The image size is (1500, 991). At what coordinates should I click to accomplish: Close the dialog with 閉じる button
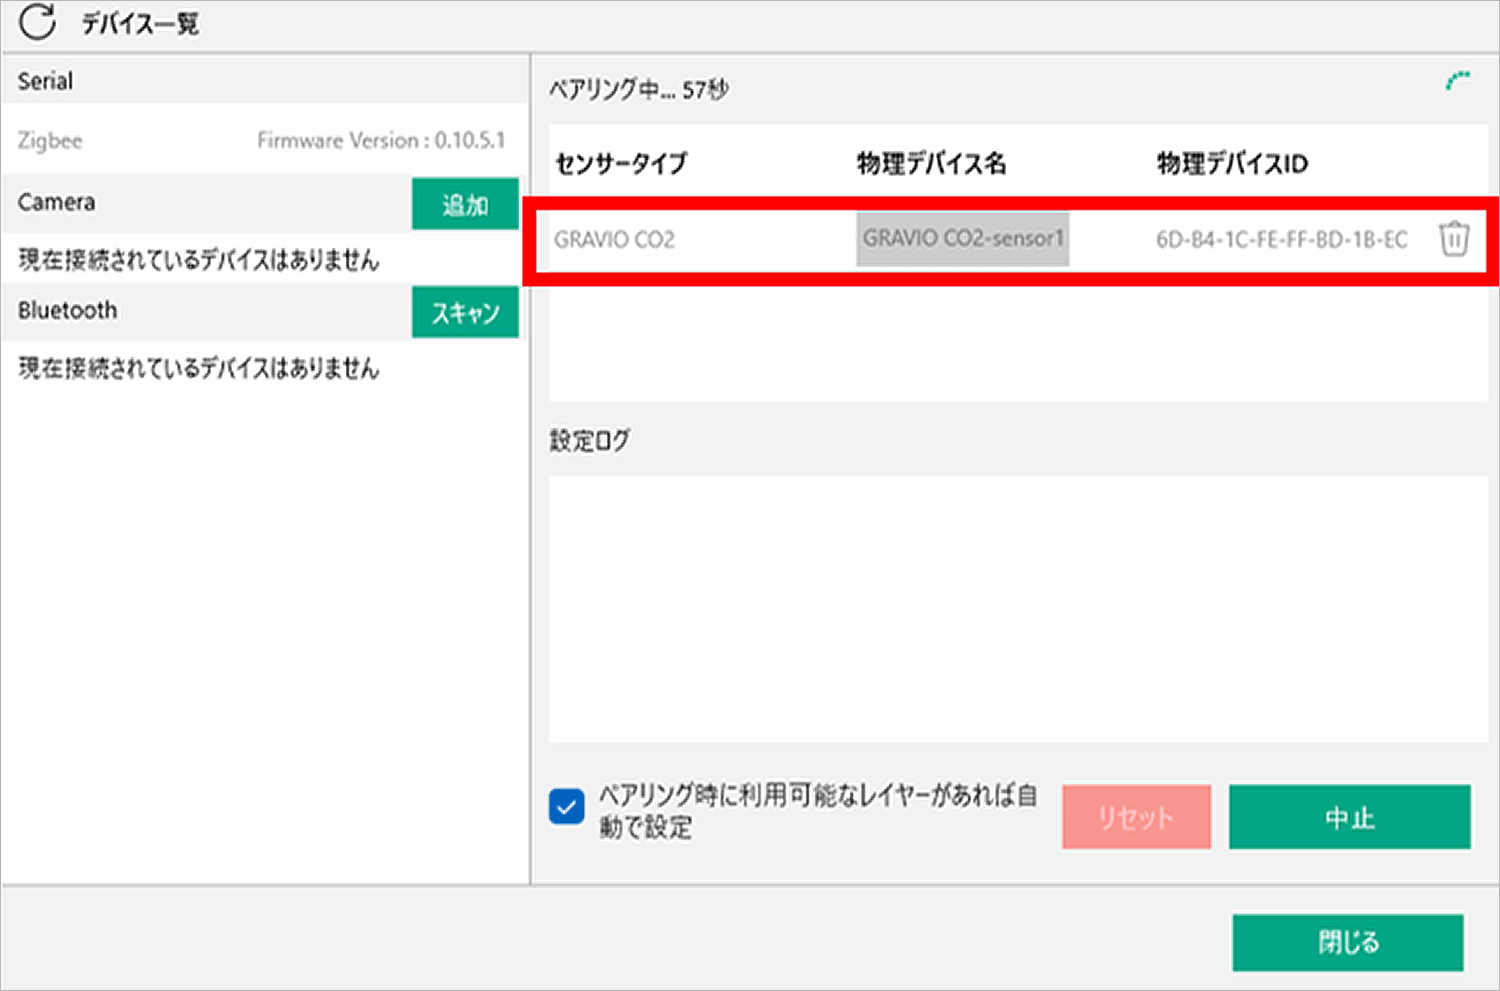coord(1348,942)
